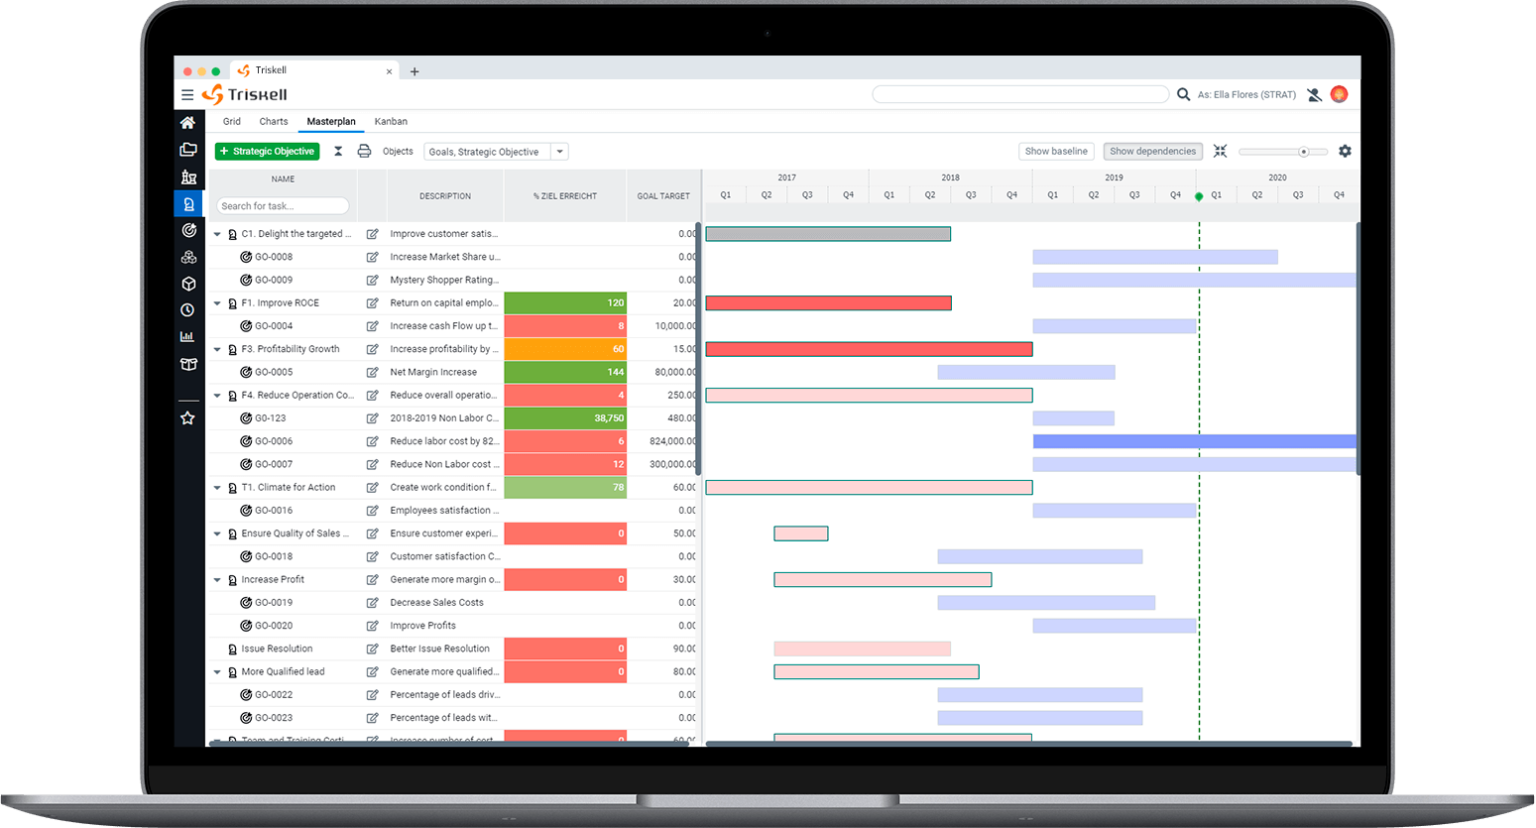Click the collapse-all hourglass icon in toolbar
Screen dimensions: 1536x828
[338, 152]
